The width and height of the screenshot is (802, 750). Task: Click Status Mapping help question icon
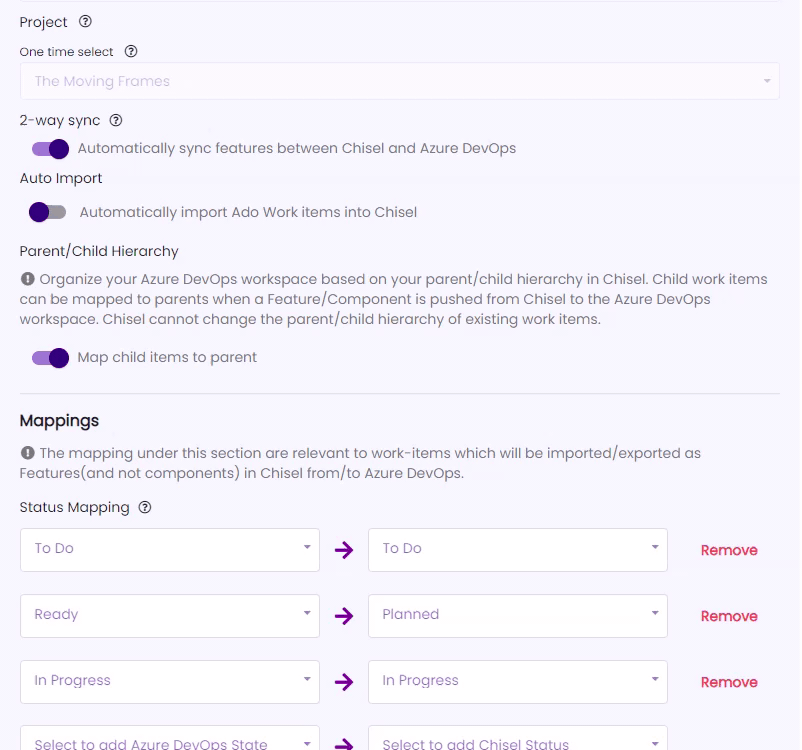[145, 507]
